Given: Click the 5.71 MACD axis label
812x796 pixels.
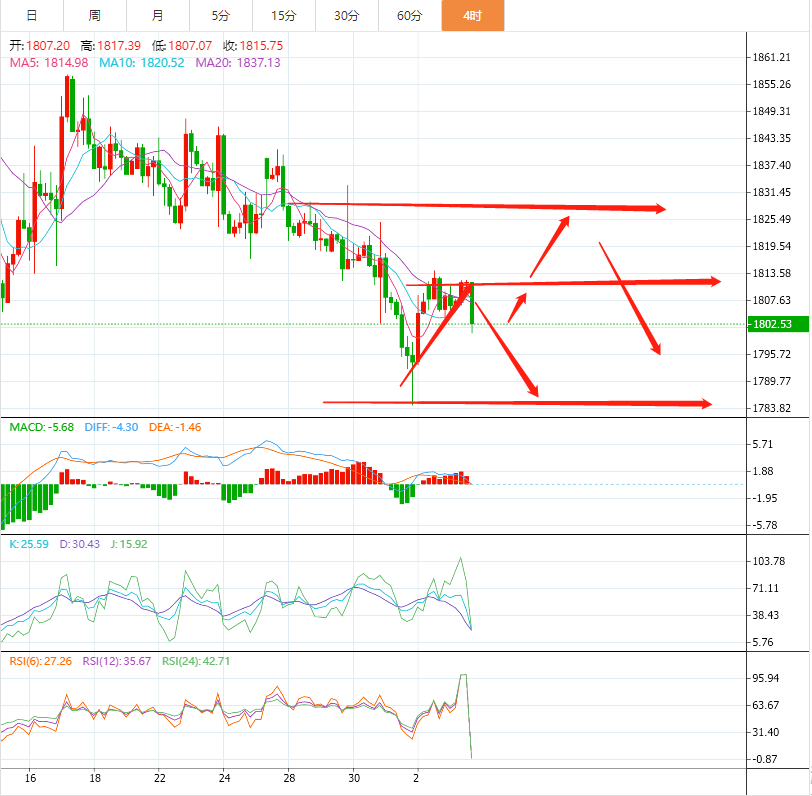Looking at the screenshot, I should pyautogui.click(x=762, y=444).
